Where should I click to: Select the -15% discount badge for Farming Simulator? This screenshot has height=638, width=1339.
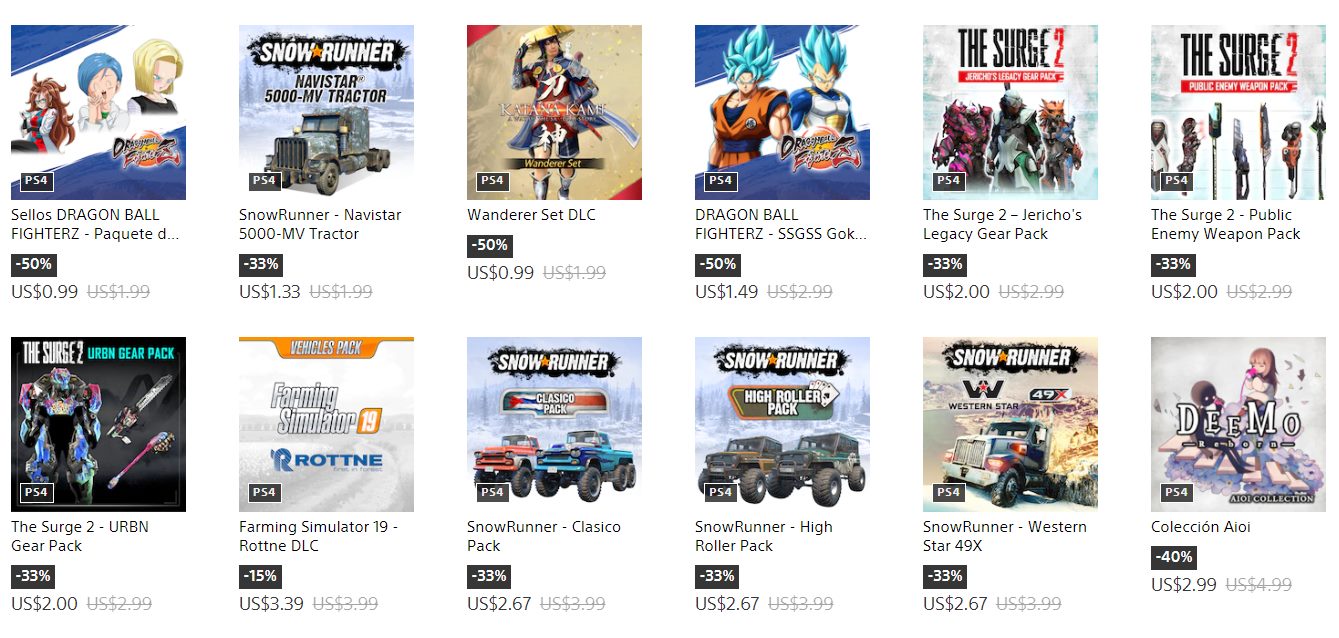pyautogui.click(x=260, y=576)
